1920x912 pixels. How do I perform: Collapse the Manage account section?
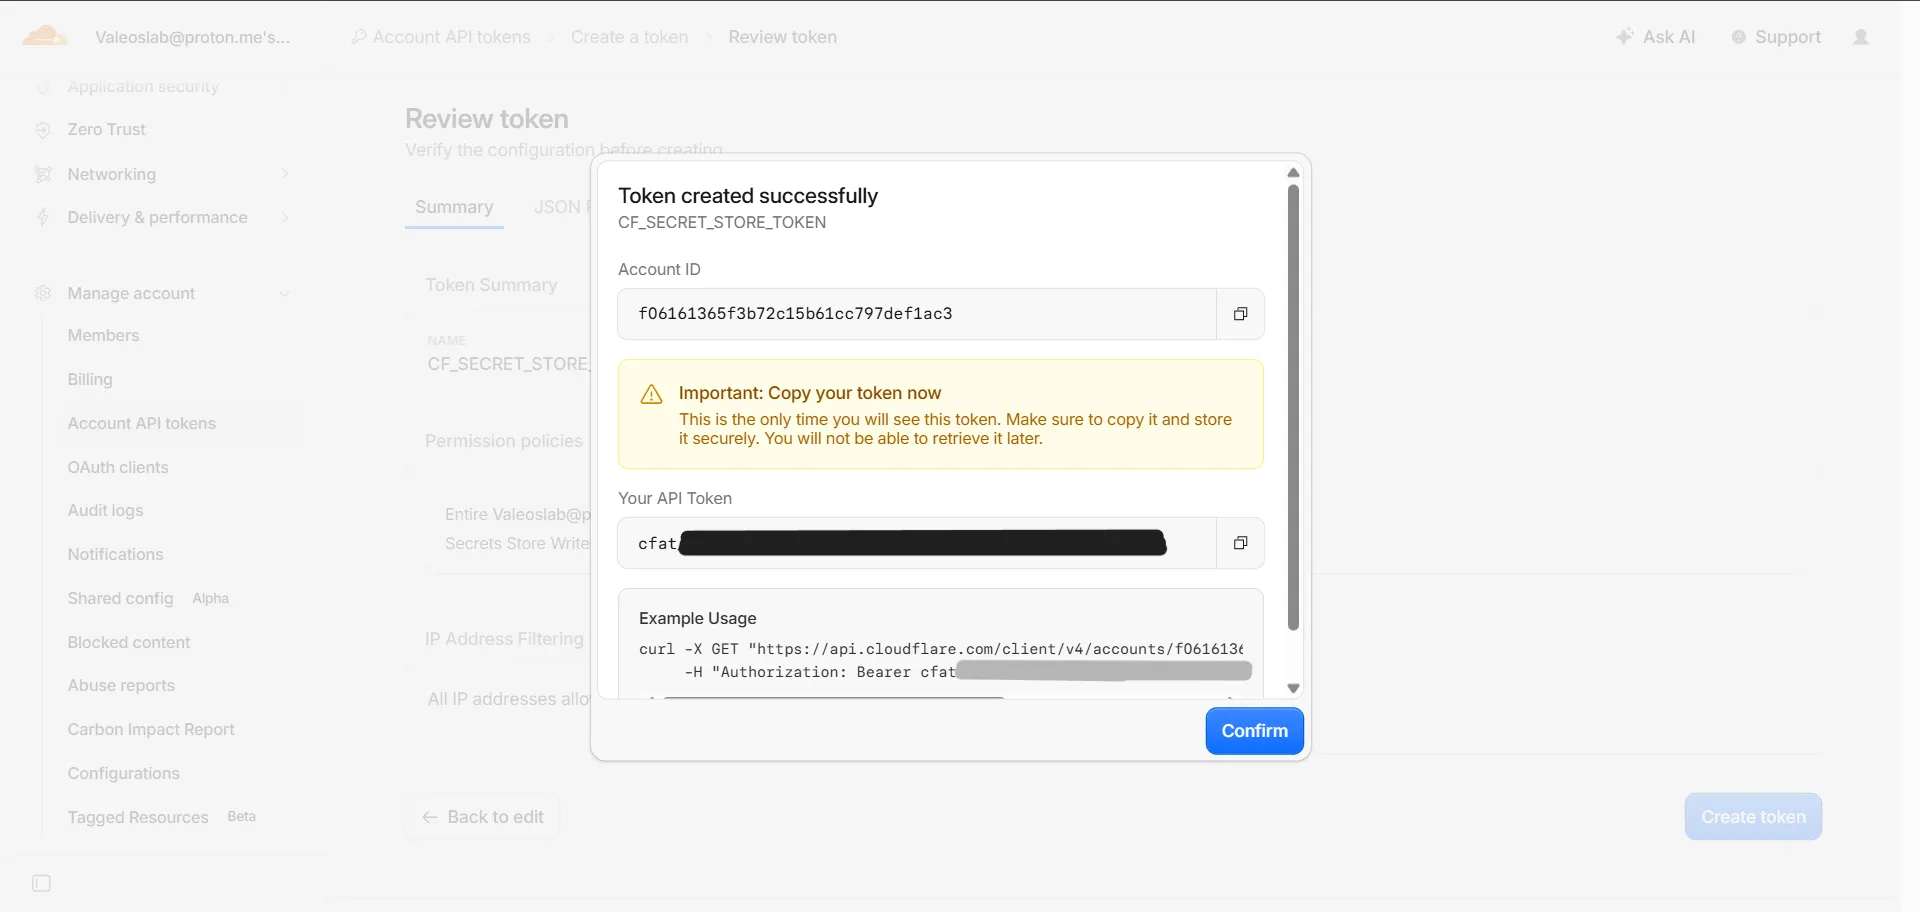click(x=285, y=293)
